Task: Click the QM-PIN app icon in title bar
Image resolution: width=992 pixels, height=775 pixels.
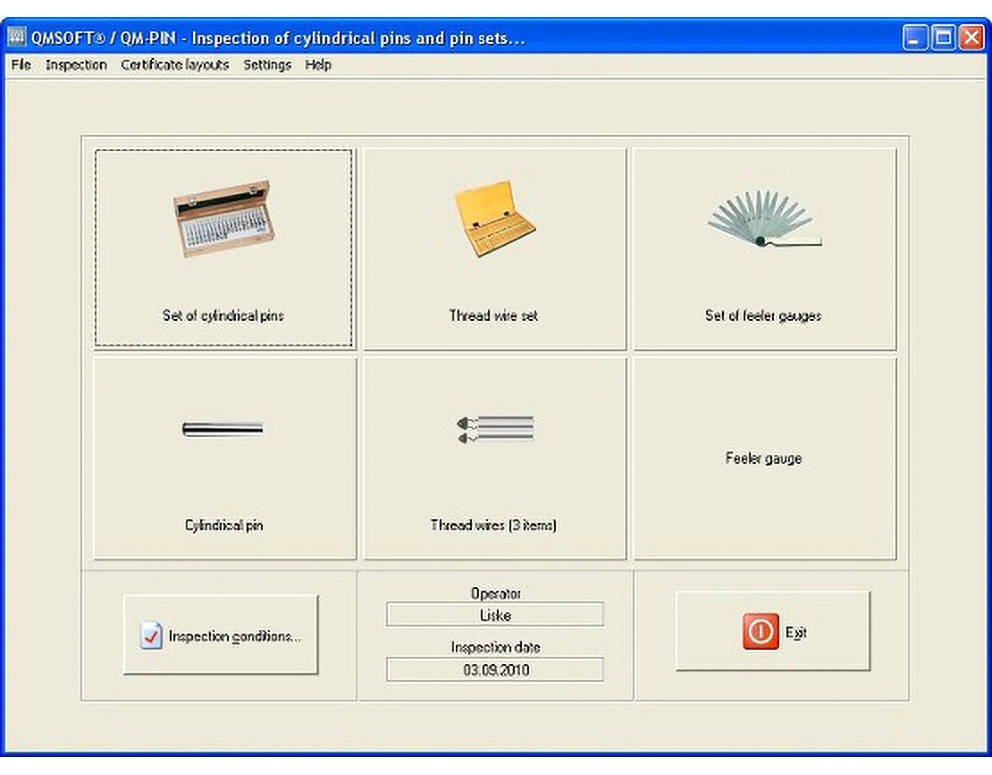Action: pos(17,37)
